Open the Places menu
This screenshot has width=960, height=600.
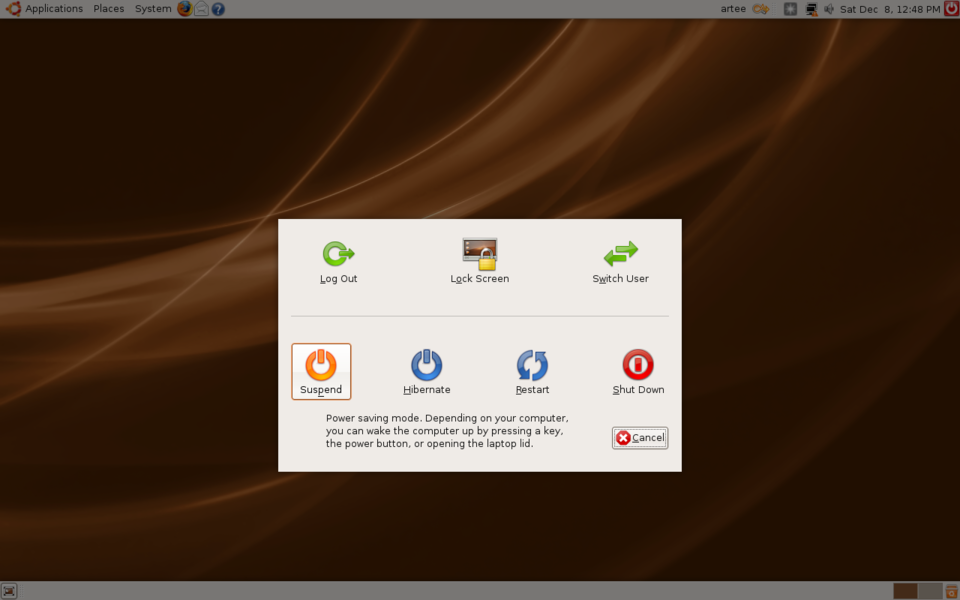pyautogui.click(x=108, y=9)
